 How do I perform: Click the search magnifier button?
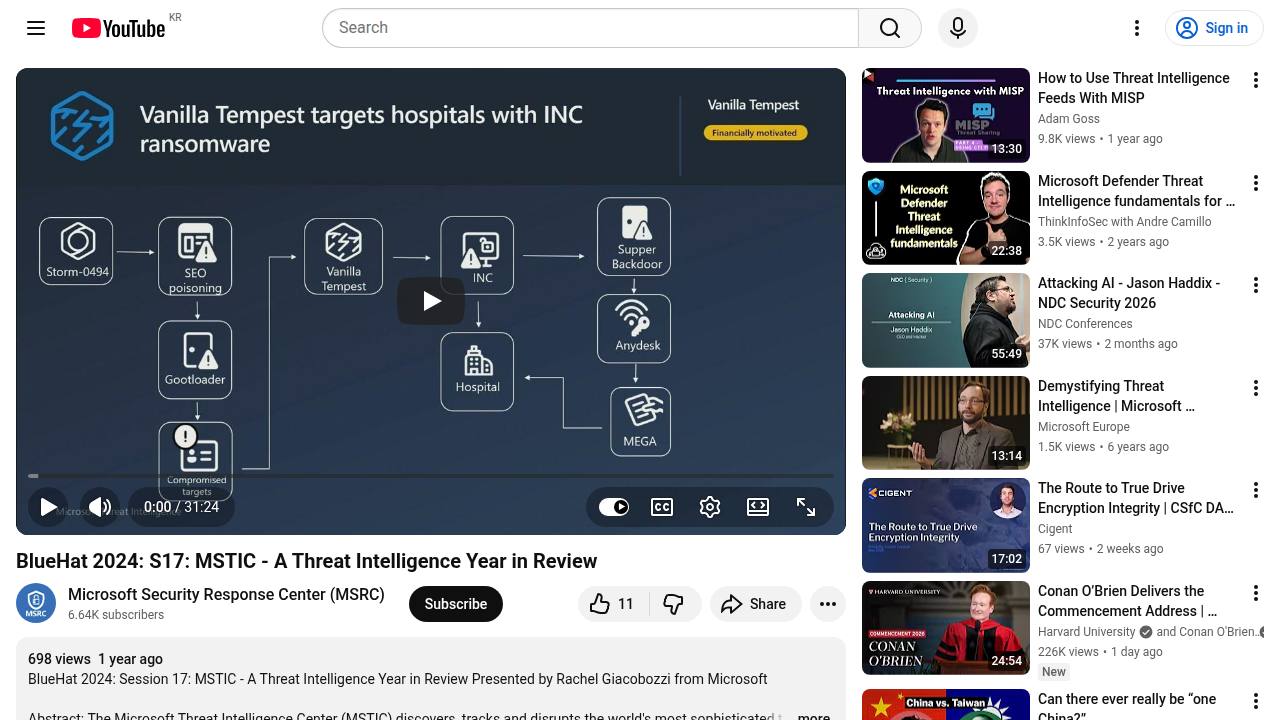(x=890, y=28)
